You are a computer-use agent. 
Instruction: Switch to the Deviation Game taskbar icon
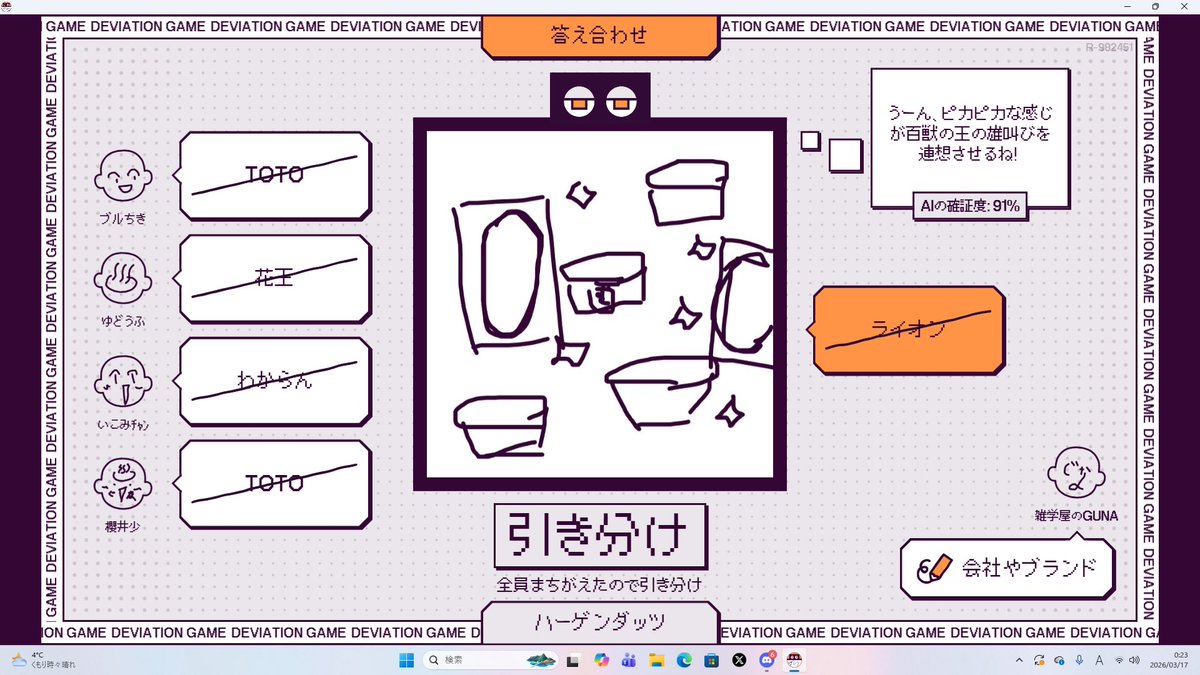pyautogui.click(x=795, y=660)
